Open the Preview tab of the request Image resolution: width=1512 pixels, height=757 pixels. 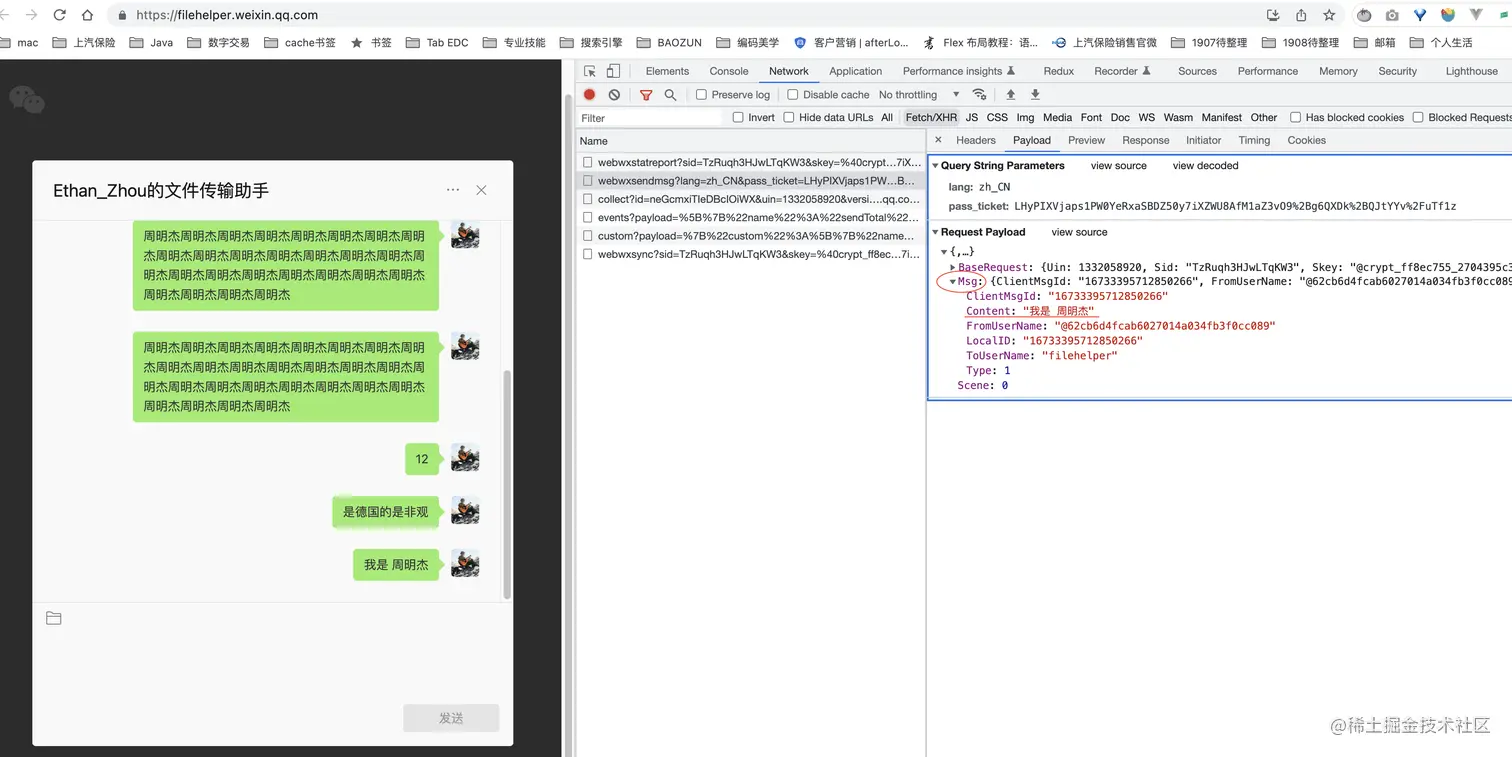click(1086, 140)
